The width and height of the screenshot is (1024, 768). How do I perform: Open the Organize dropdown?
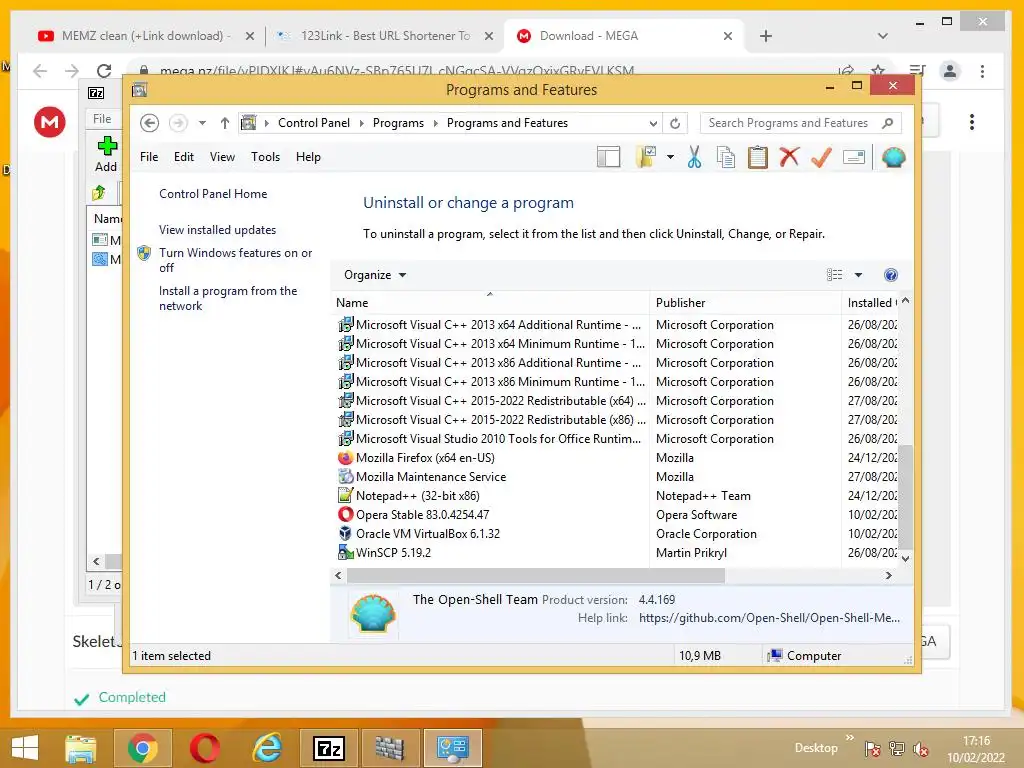[375, 275]
